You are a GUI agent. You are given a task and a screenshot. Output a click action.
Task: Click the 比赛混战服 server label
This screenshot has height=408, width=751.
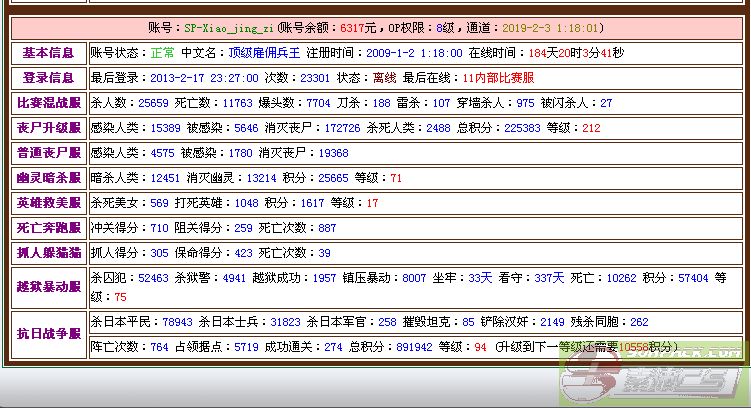(x=46, y=102)
